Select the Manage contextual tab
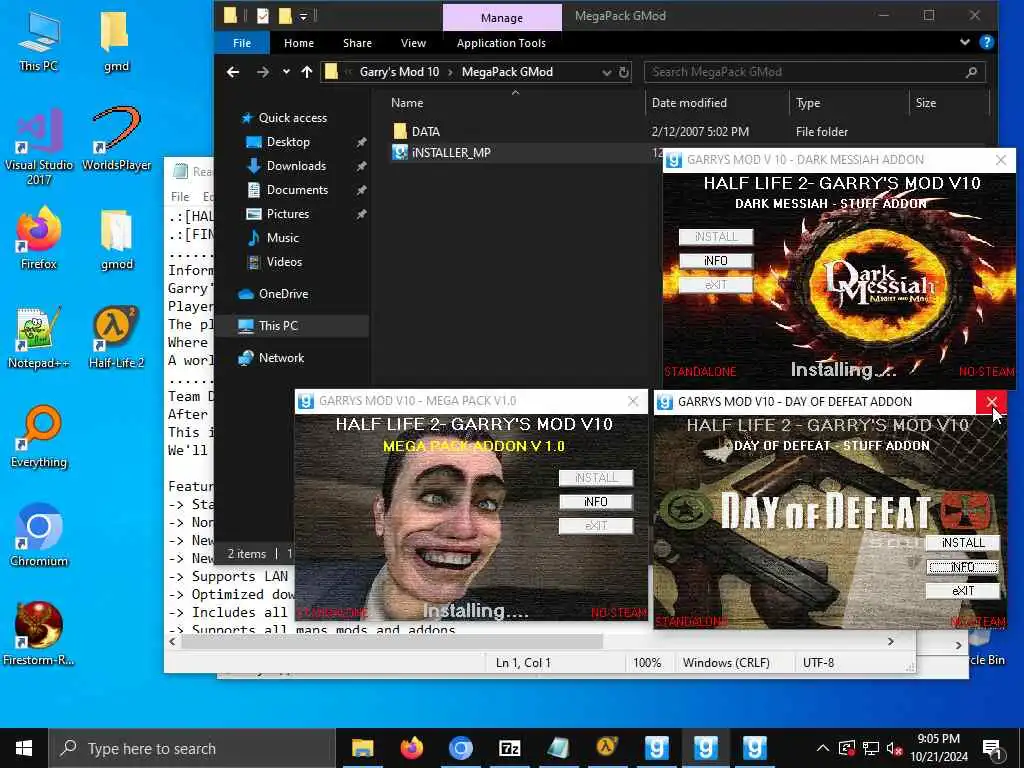 tap(502, 18)
